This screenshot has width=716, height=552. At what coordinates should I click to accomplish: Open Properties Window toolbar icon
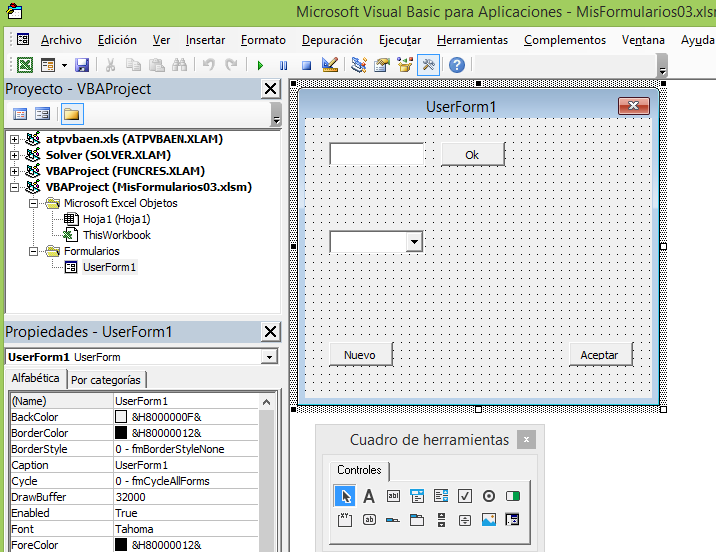point(382,65)
